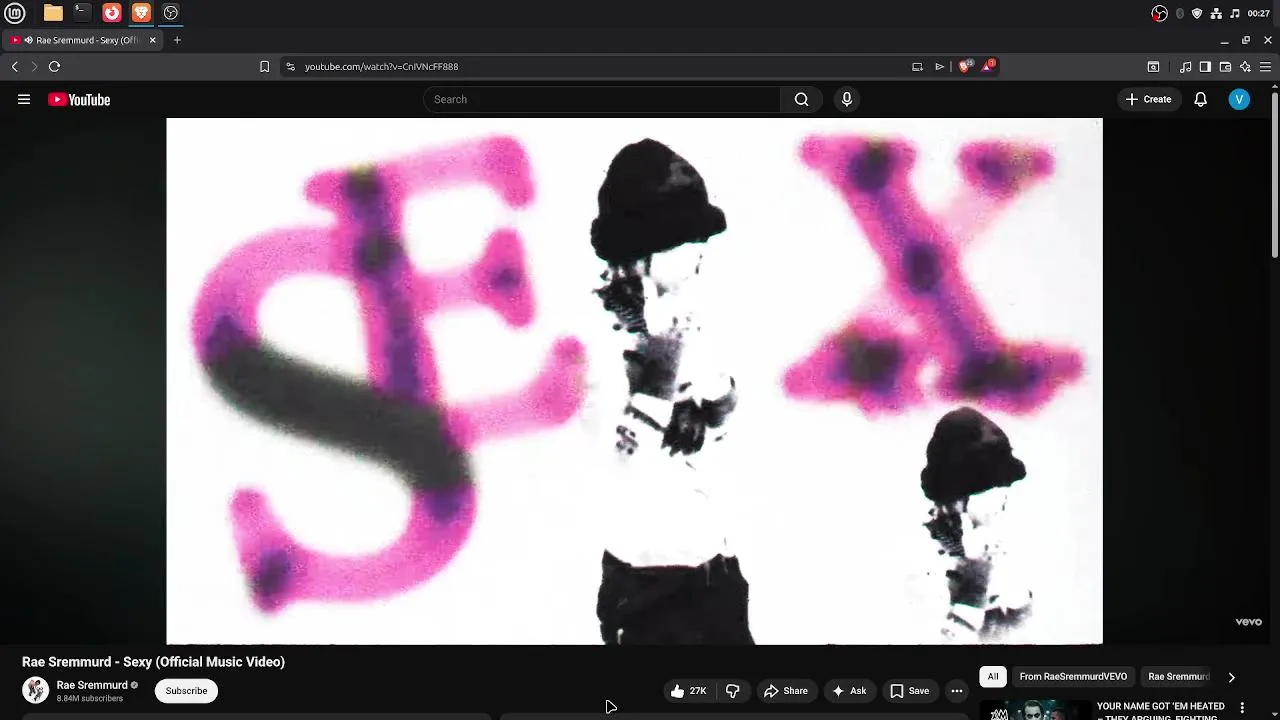Toggle the Brave sidebar panel
The height and width of the screenshot is (720, 1280).
pyautogui.click(x=1205, y=67)
